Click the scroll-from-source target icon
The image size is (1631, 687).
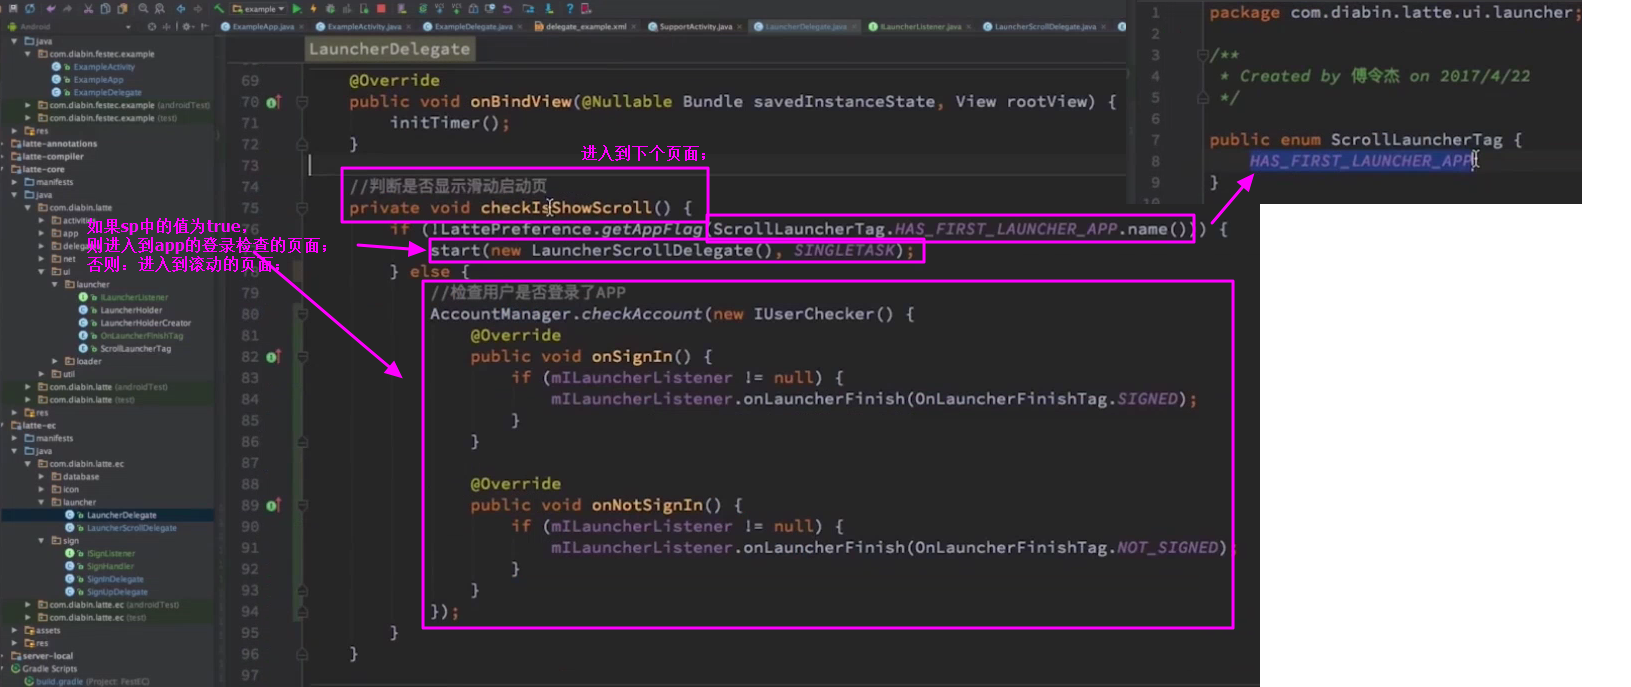click(152, 26)
